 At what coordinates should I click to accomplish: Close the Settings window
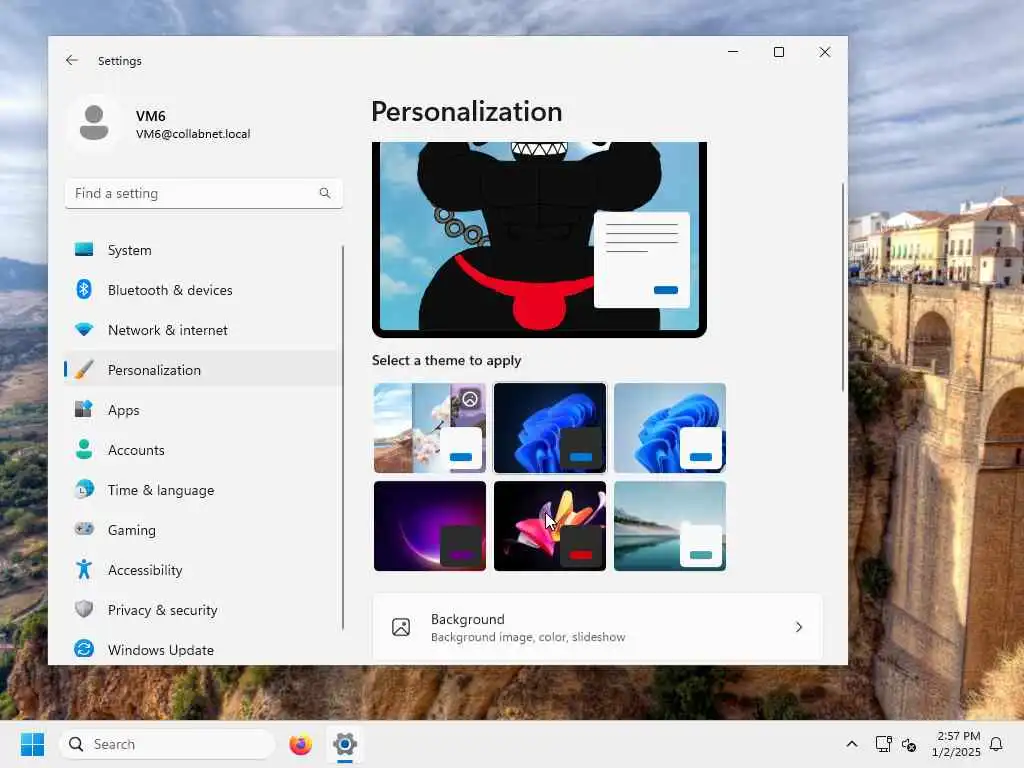tap(825, 52)
